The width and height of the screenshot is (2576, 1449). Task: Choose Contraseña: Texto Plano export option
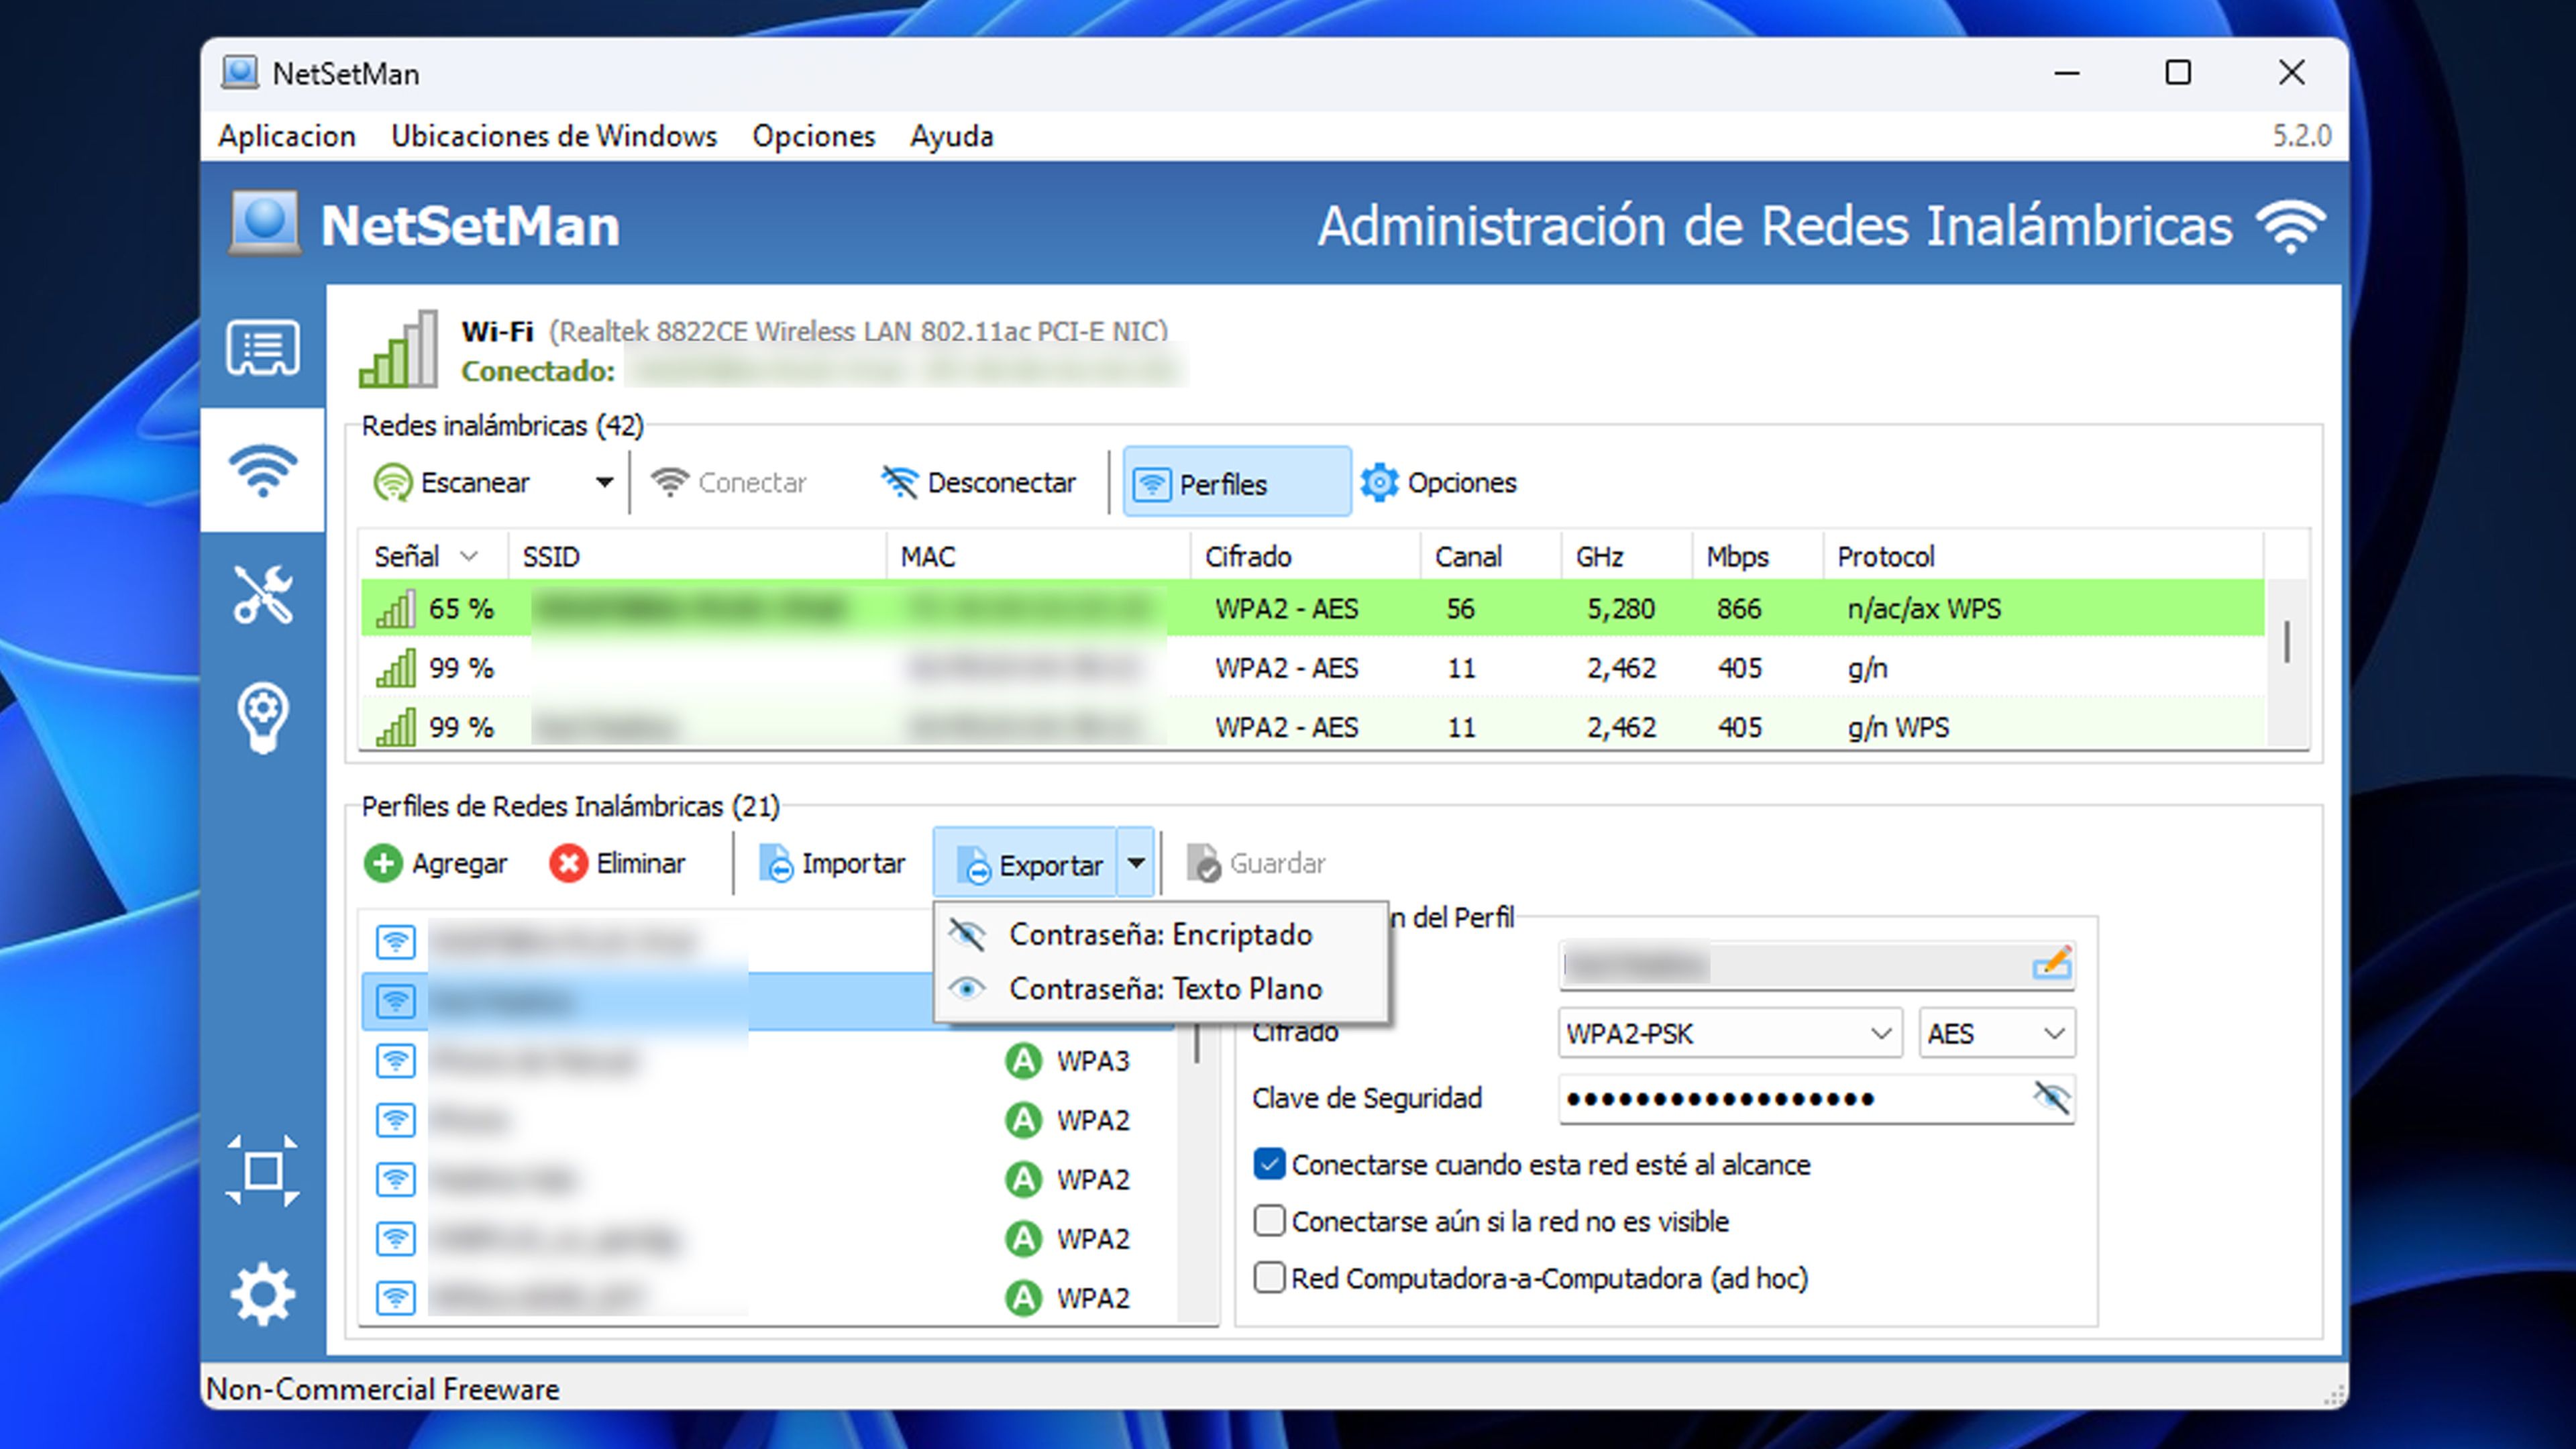[x=1160, y=989]
